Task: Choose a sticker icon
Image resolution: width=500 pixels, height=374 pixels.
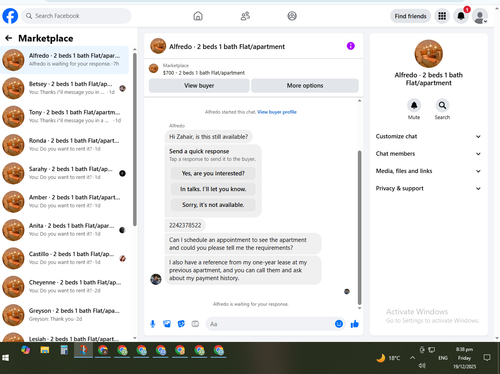Action: (x=181, y=324)
